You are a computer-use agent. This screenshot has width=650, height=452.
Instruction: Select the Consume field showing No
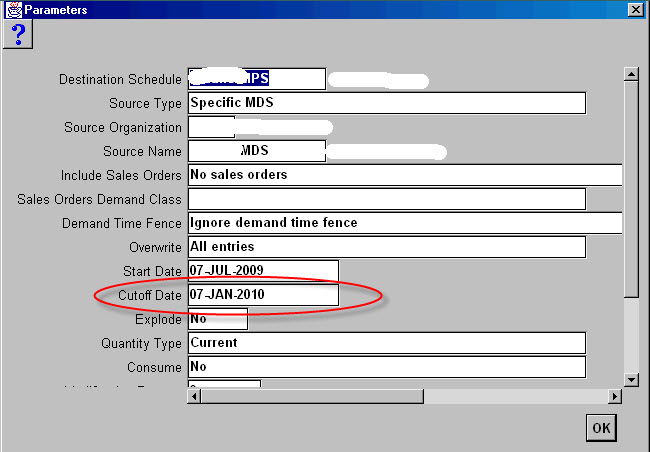pos(387,367)
